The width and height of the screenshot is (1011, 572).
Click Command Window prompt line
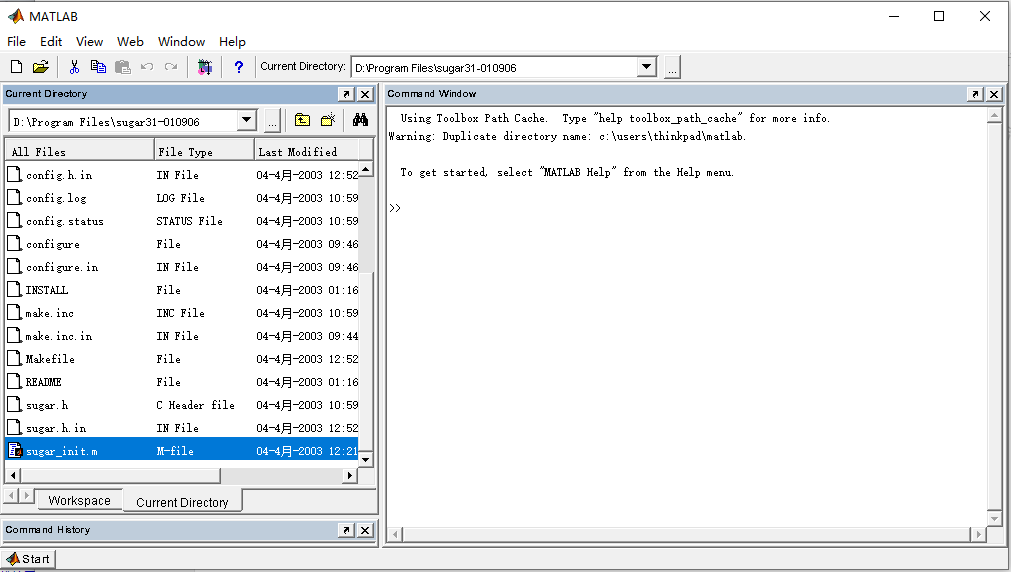coord(686,208)
